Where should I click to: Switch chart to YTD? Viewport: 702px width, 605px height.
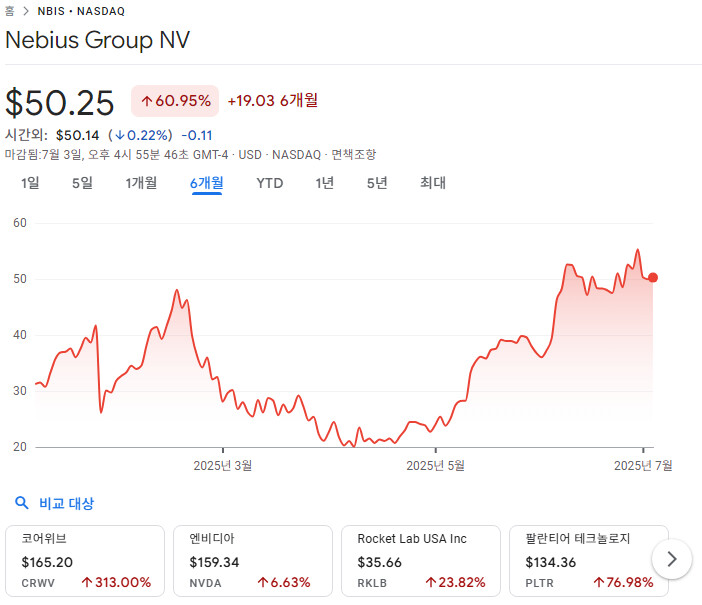point(269,183)
